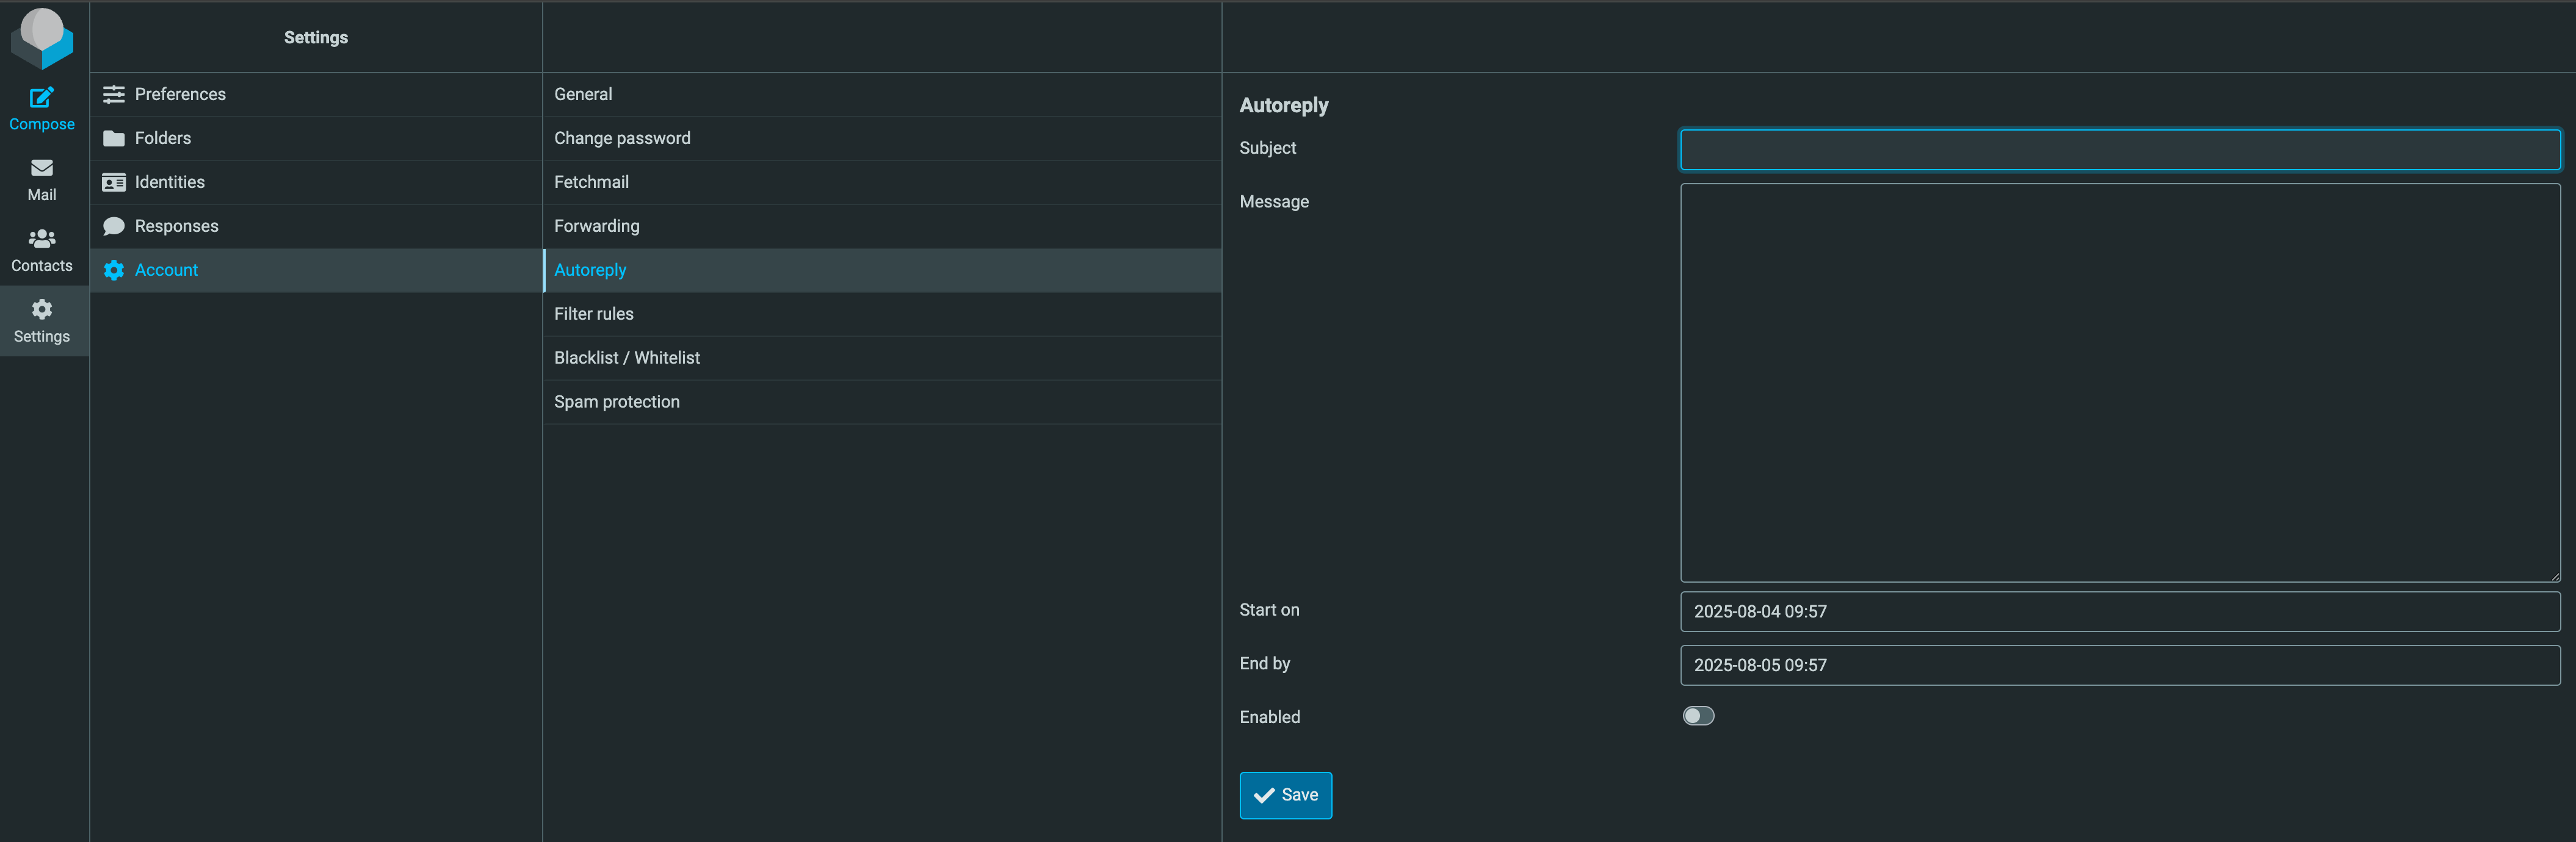Click the Start on date field

pos(2119,611)
